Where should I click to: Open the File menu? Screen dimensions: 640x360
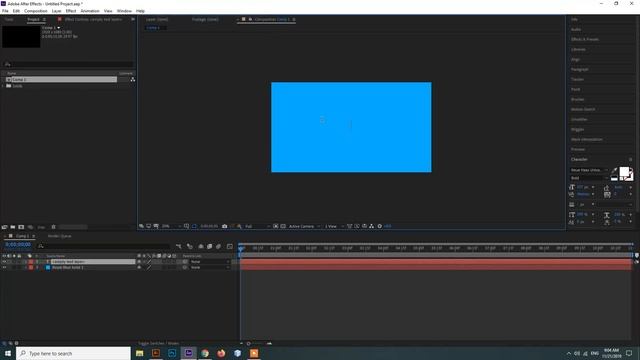tap(5, 11)
